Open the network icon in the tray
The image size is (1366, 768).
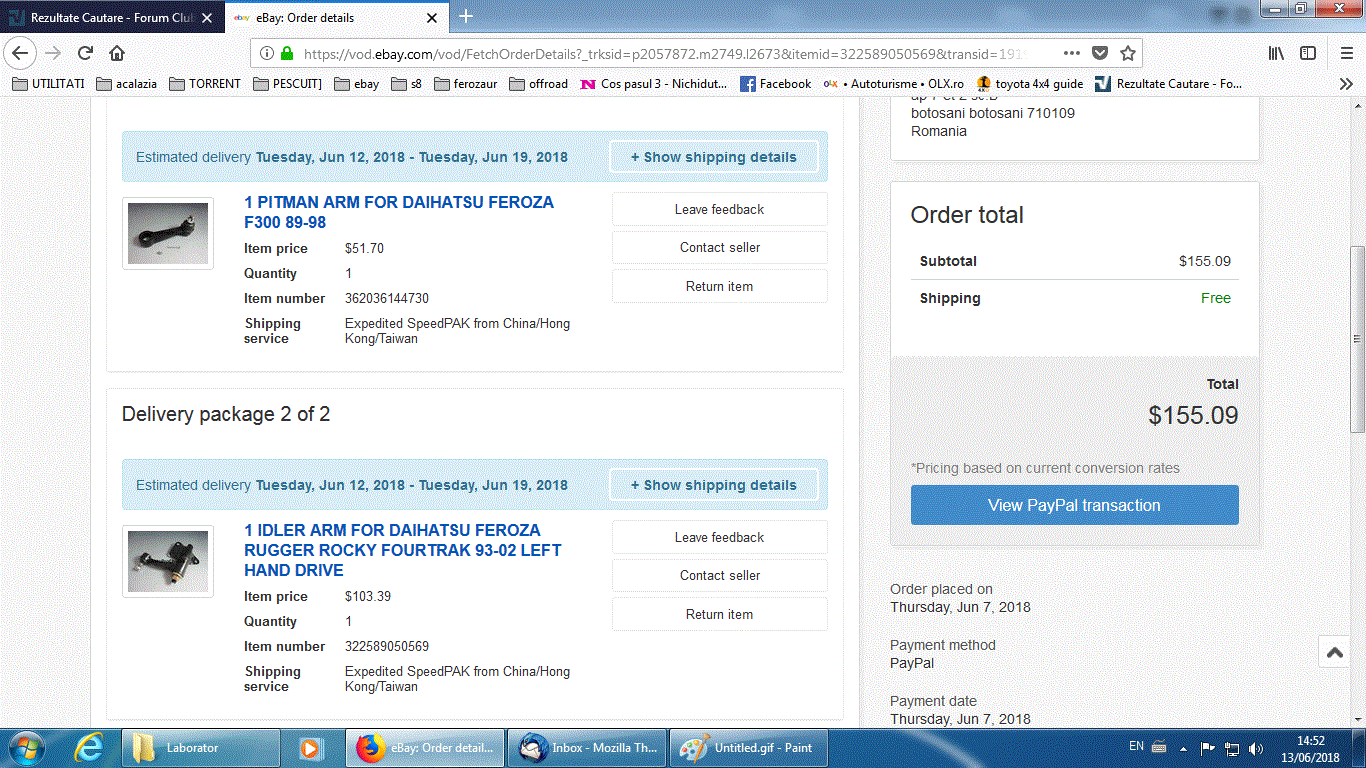tap(1232, 748)
